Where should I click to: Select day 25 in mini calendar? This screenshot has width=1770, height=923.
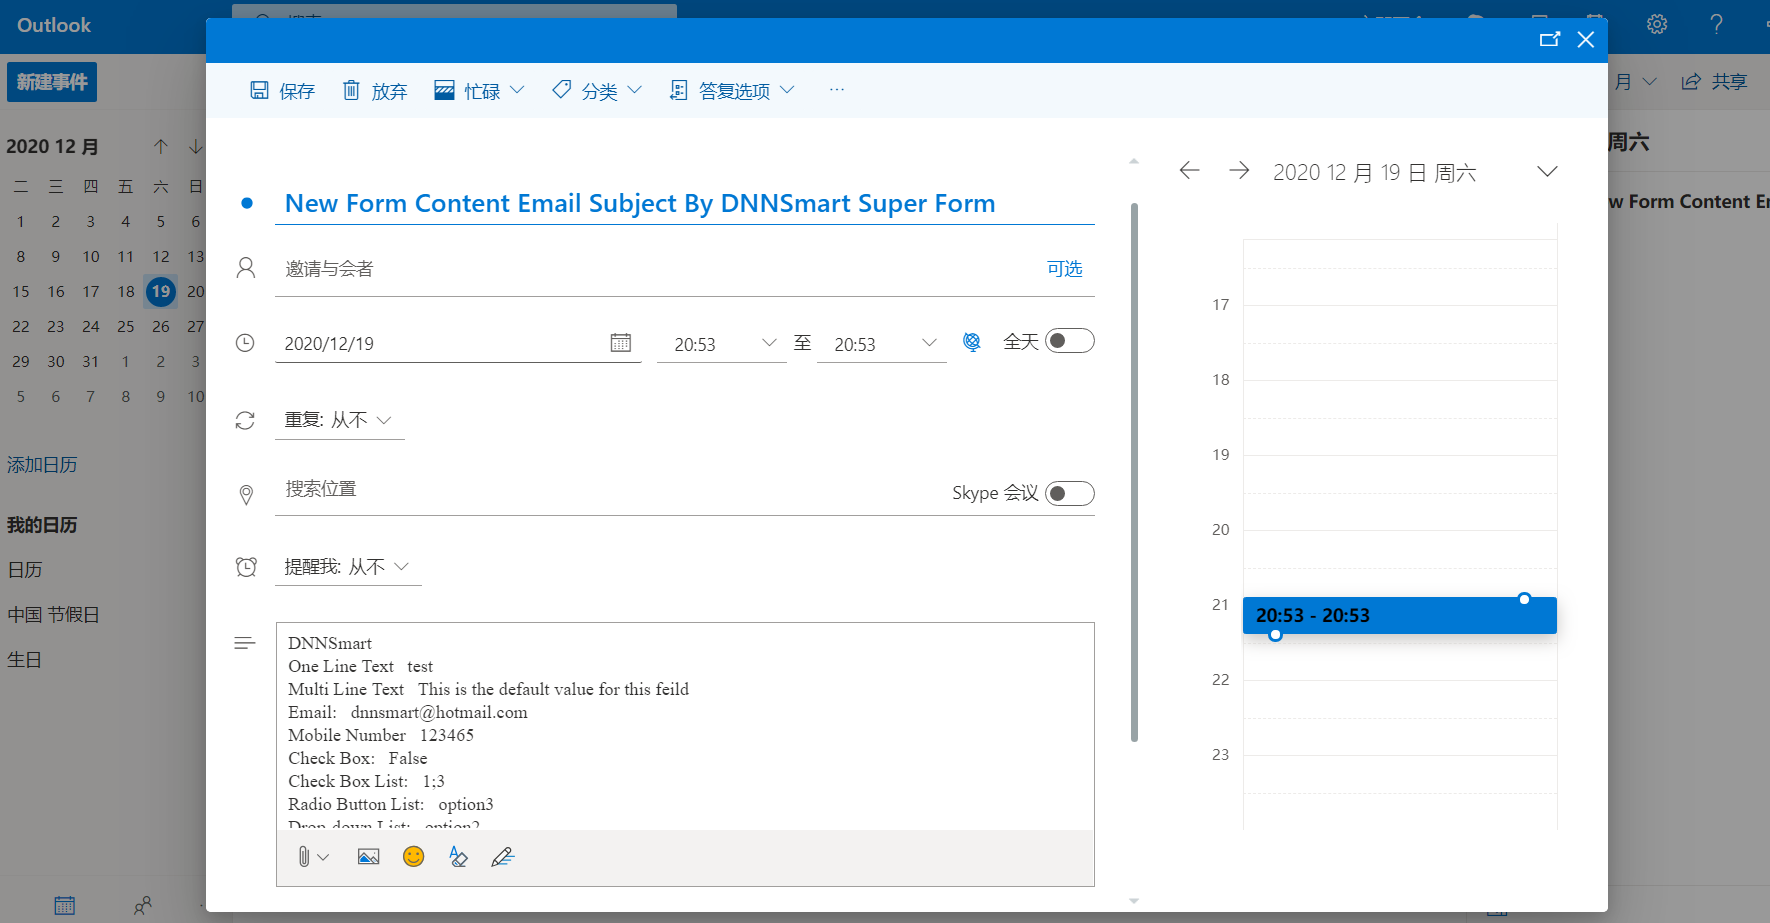126,327
